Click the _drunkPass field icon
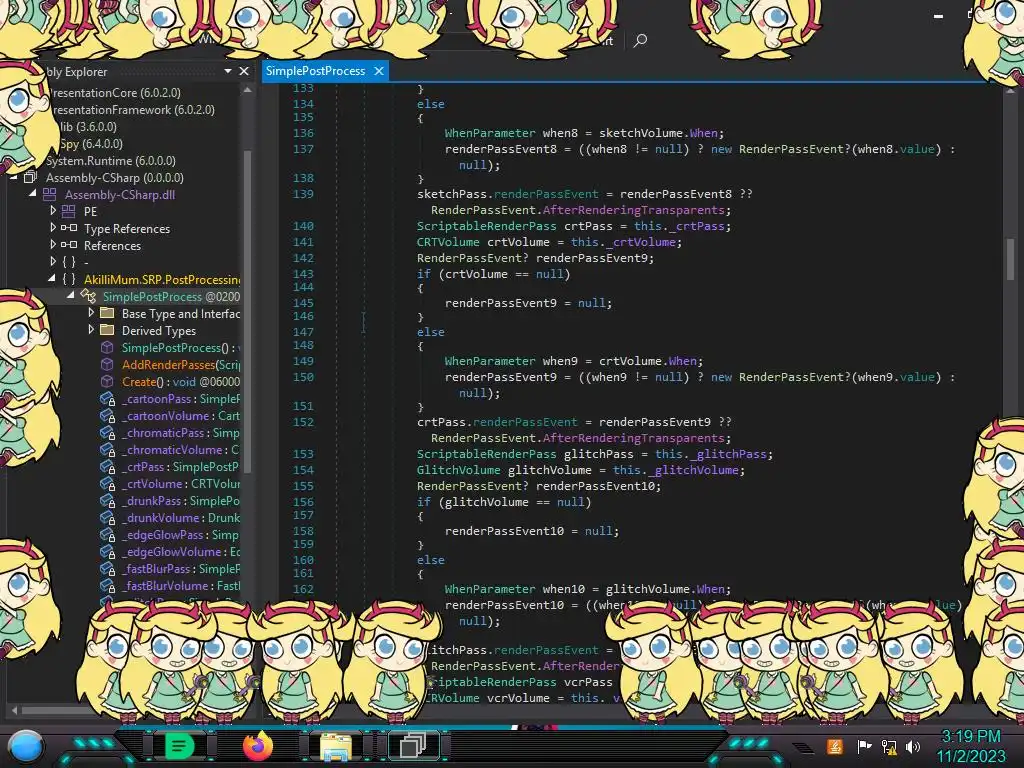Image resolution: width=1024 pixels, height=768 pixels. click(108, 501)
